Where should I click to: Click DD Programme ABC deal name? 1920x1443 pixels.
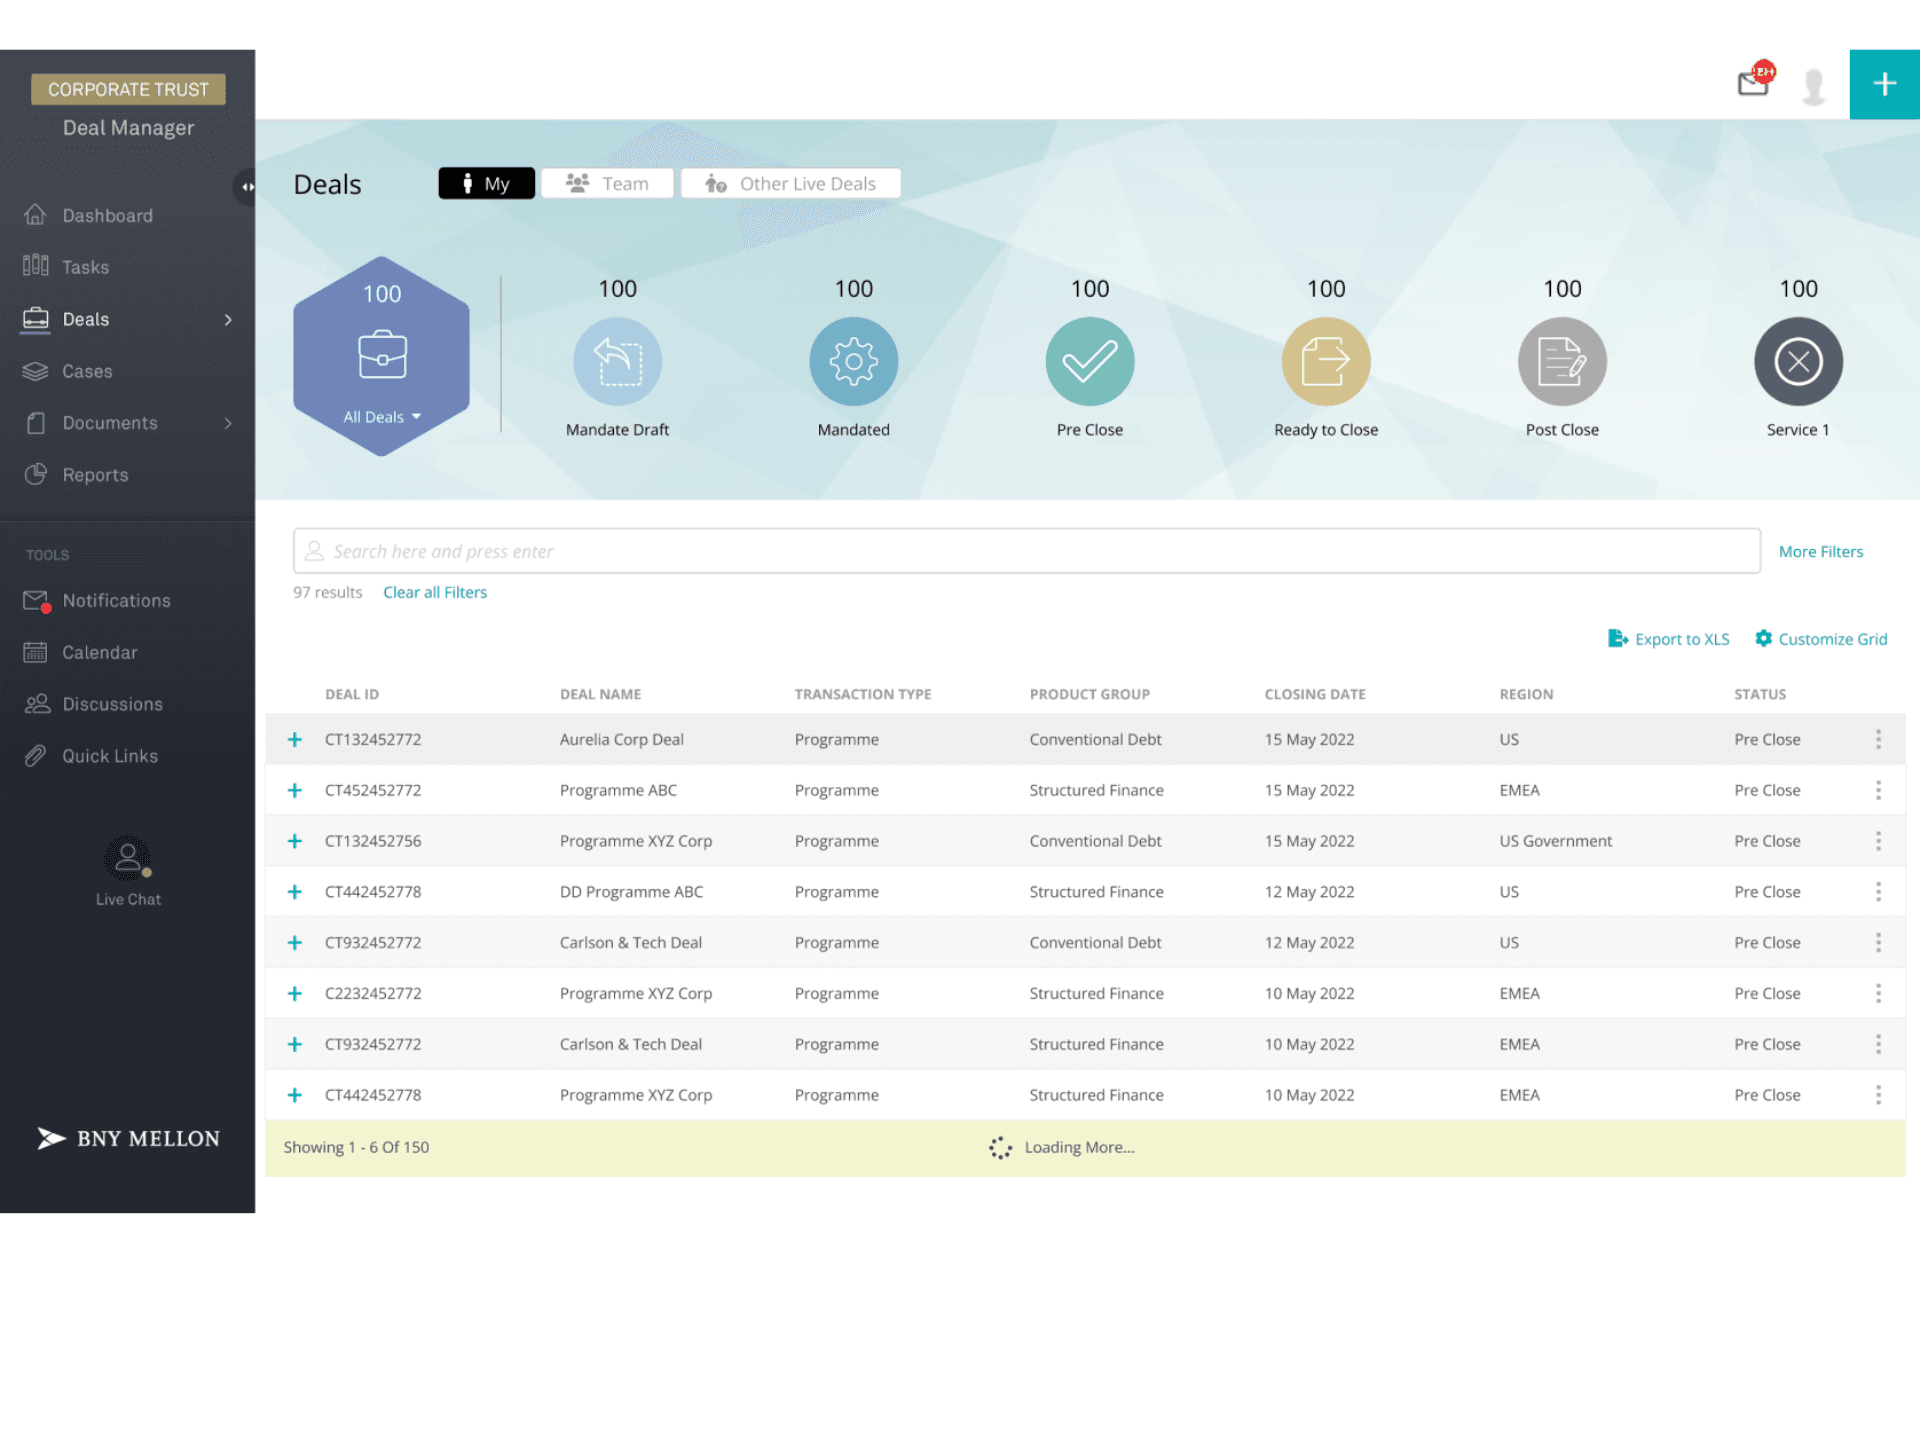pyautogui.click(x=632, y=892)
